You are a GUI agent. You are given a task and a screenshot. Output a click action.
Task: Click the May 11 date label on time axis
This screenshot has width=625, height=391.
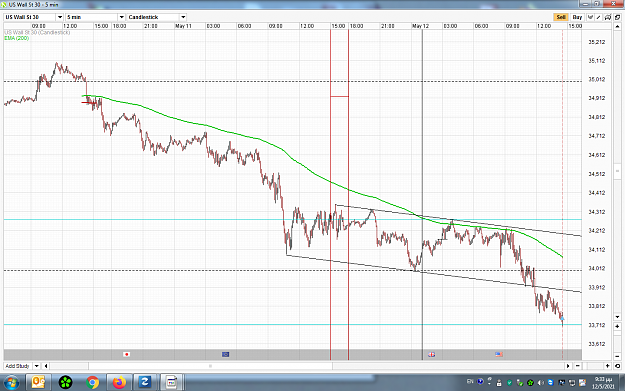[183, 26]
